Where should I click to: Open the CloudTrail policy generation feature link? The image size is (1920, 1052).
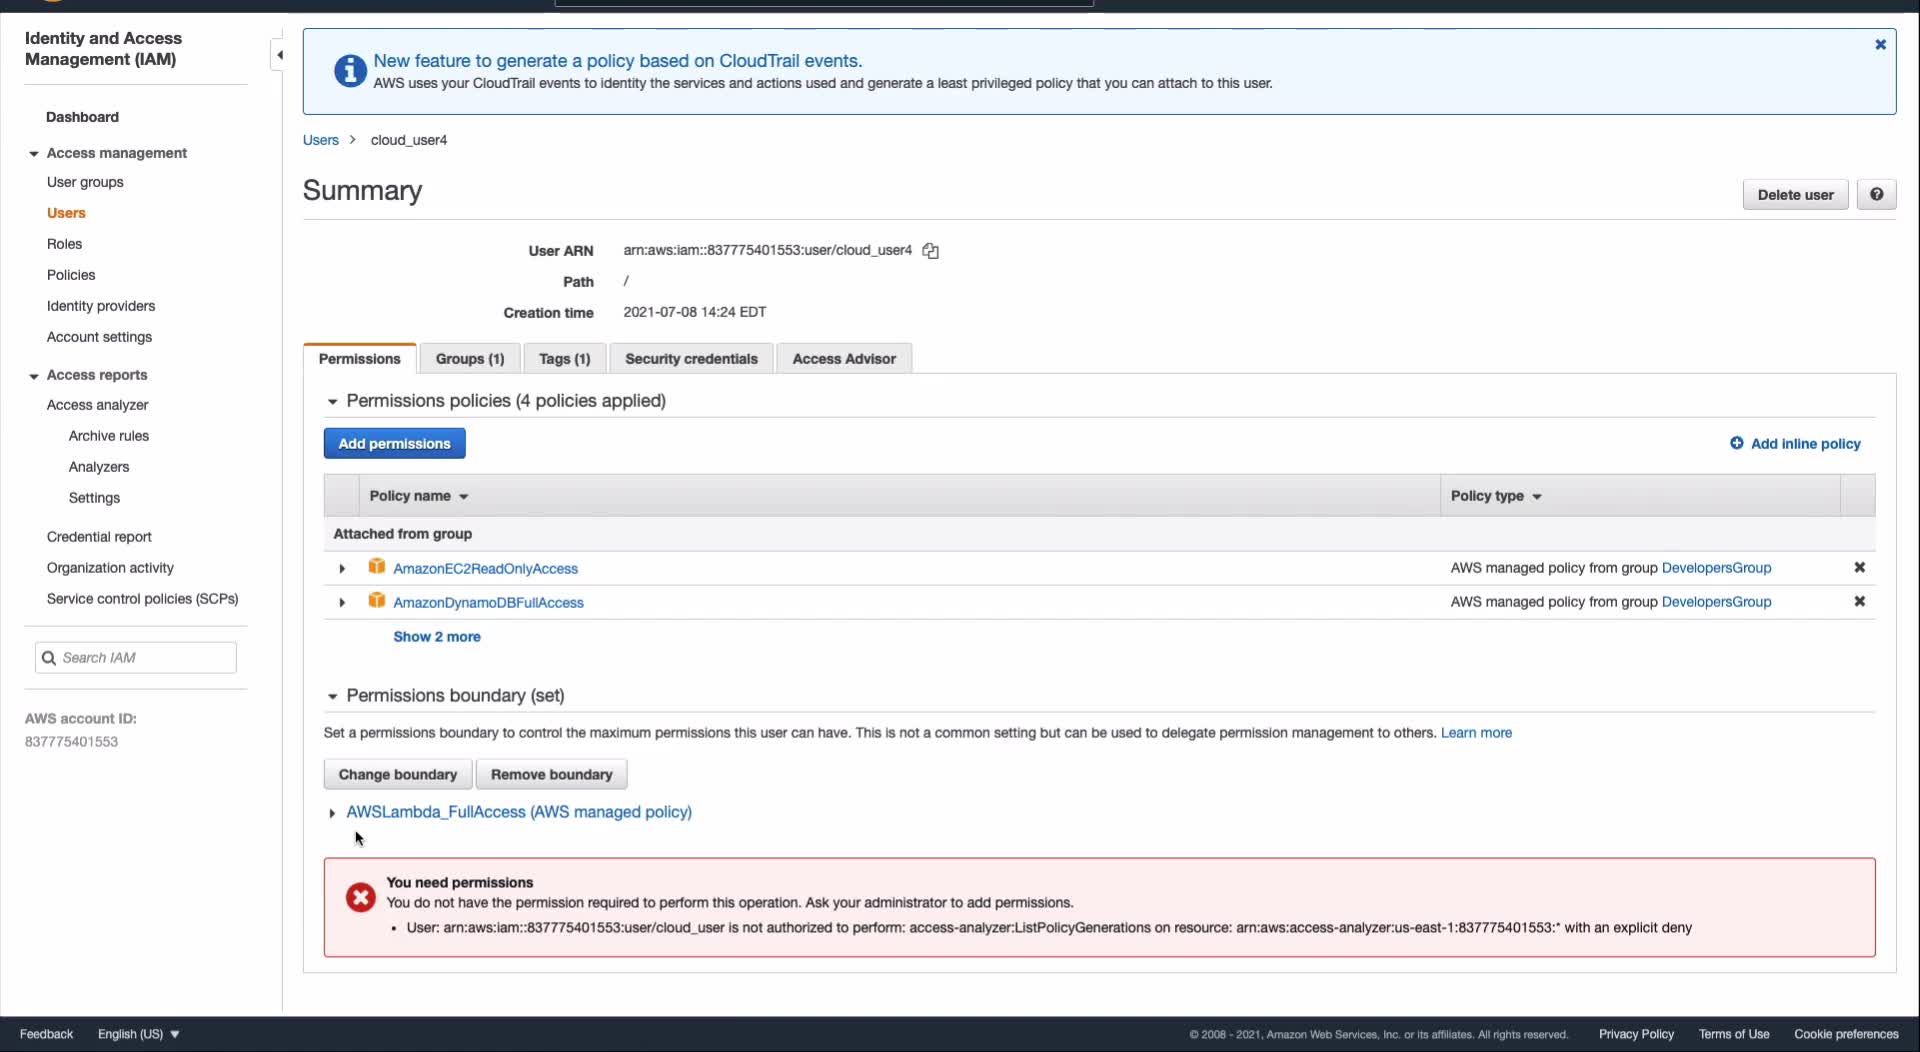618,61
